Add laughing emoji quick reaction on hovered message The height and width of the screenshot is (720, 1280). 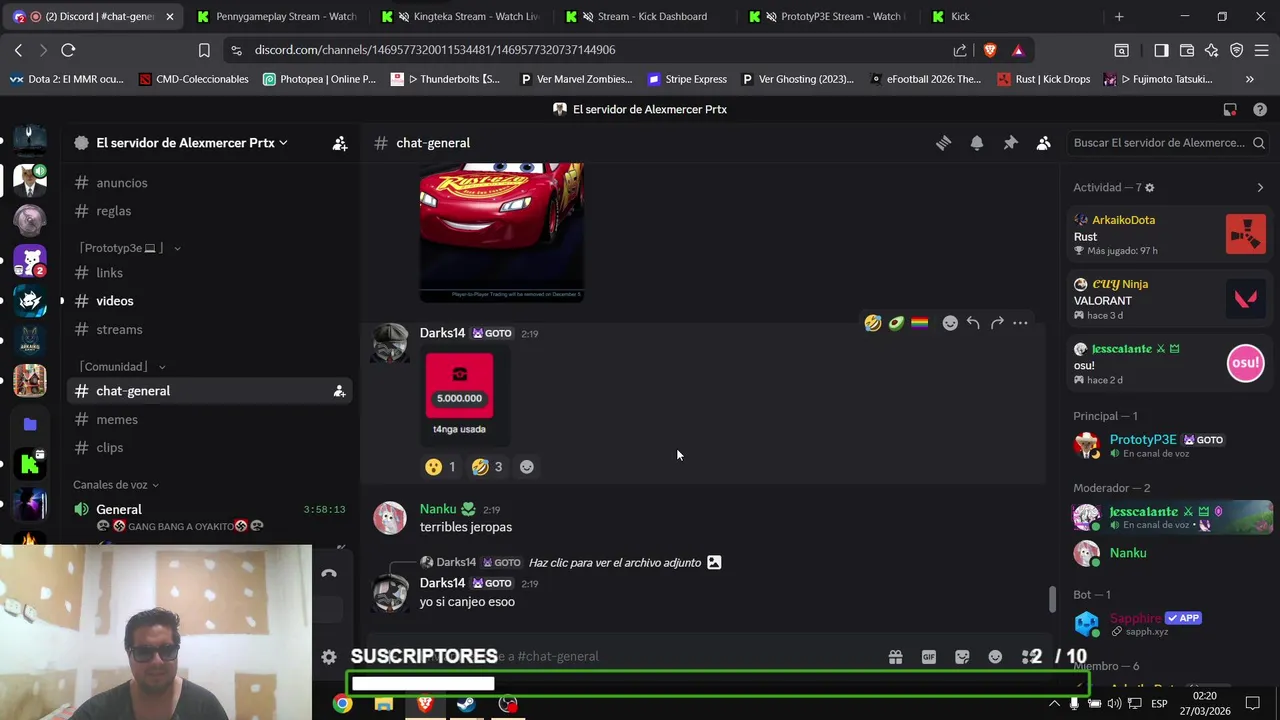(873, 323)
